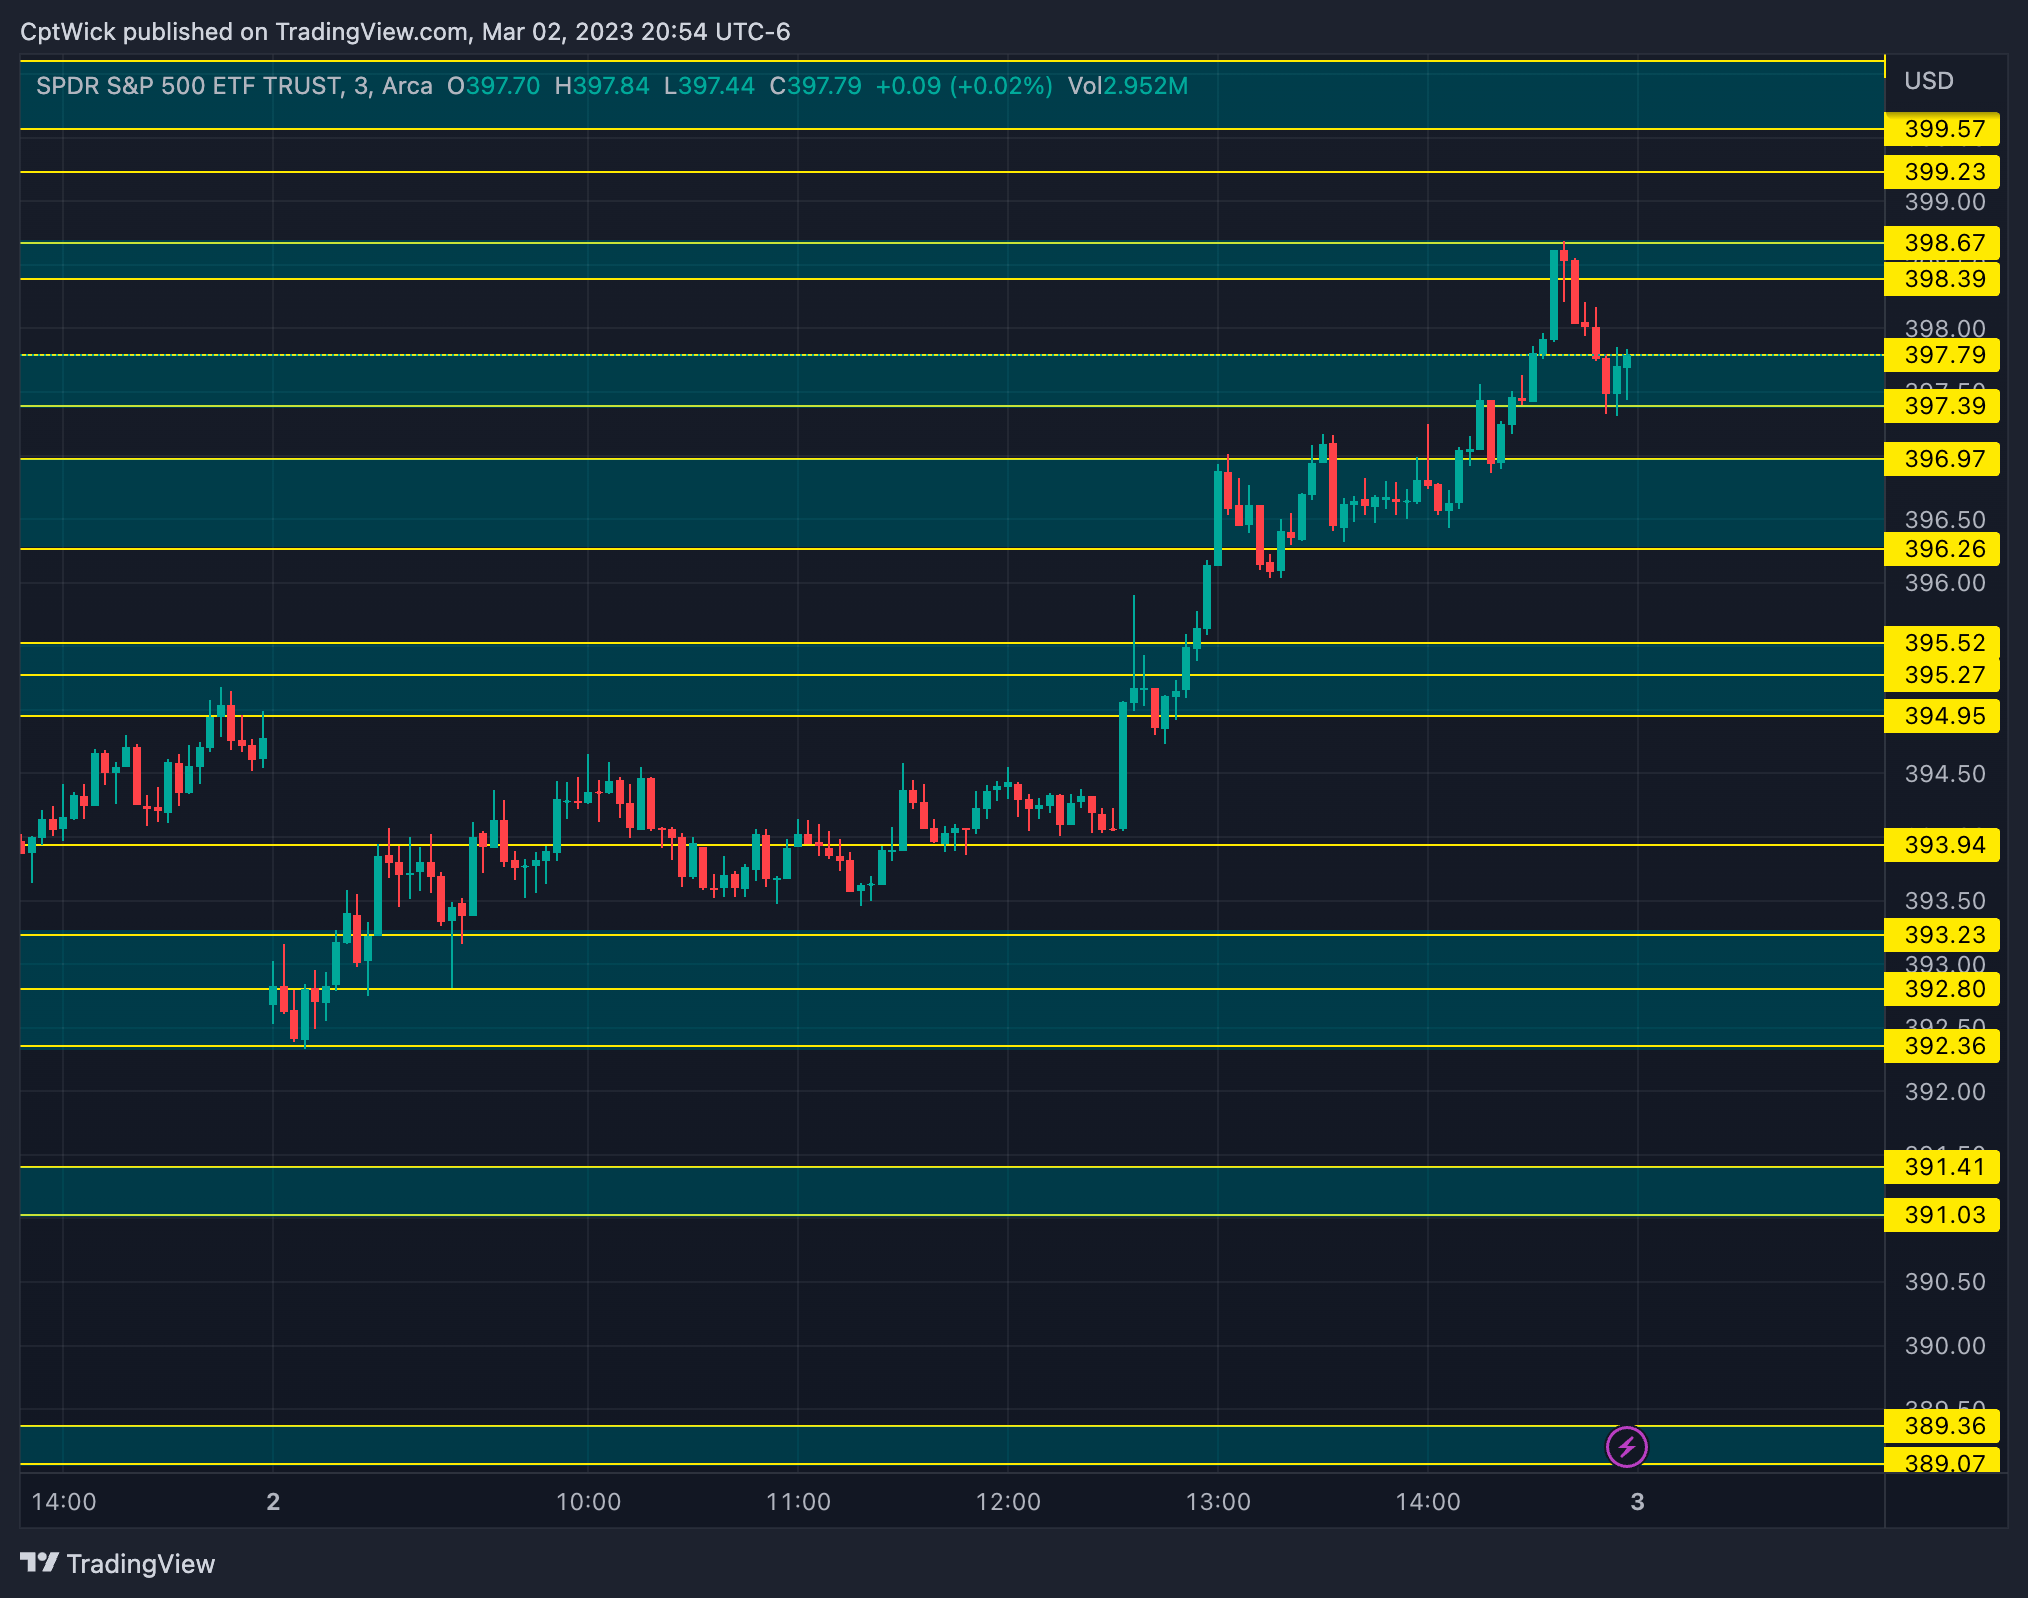The height and width of the screenshot is (1598, 2028).
Task: Select the 399.57 yellow price level label
Action: tap(1941, 129)
